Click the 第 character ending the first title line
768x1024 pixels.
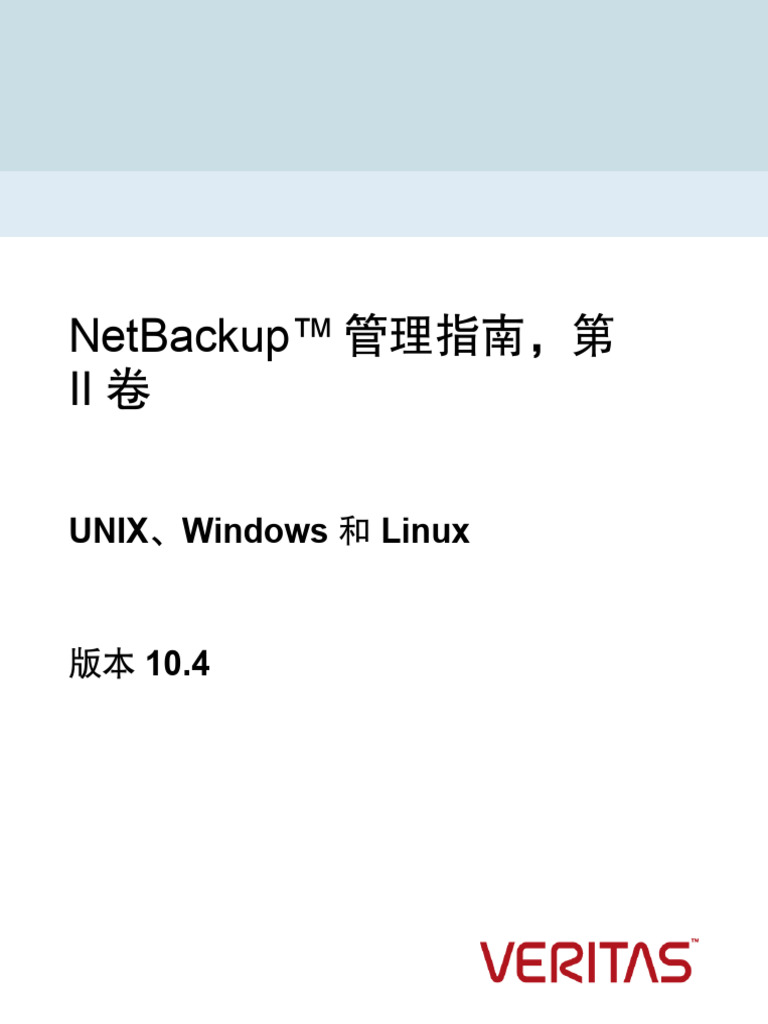tap(593, 338)
